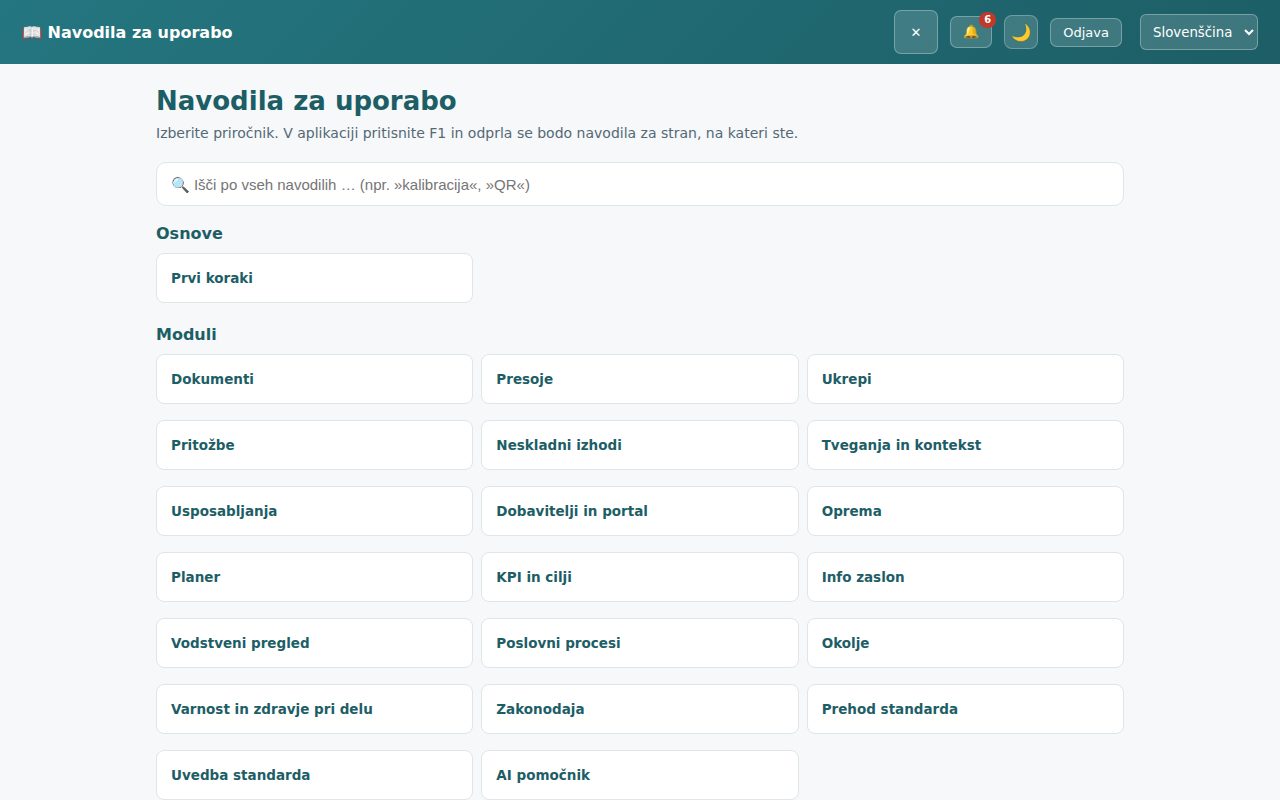Open Poslovni procesi manual
Image resolution: width=1280 pixels, height=800 pixels.
click(x=640, y=643)
